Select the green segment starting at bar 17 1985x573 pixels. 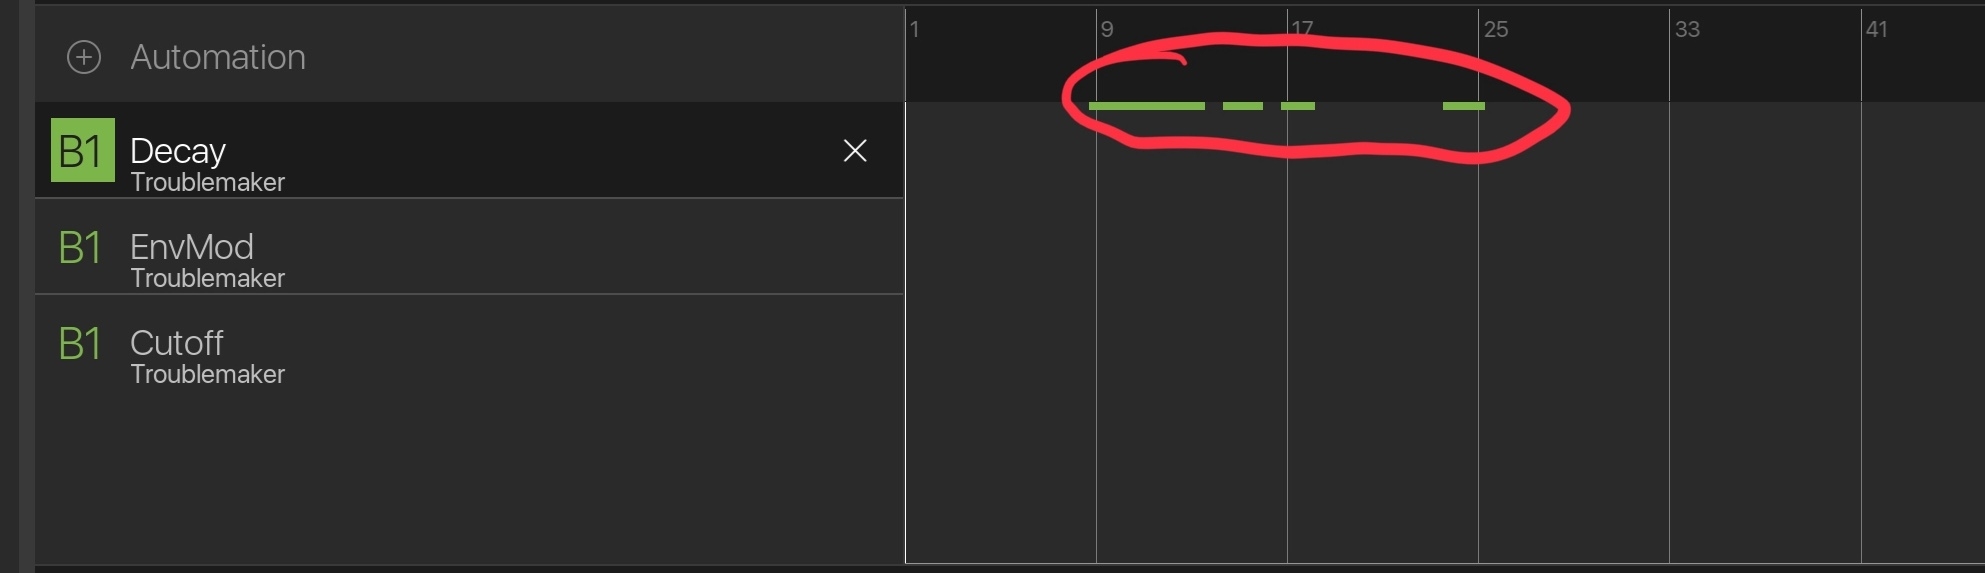(x=1298, y=106)
